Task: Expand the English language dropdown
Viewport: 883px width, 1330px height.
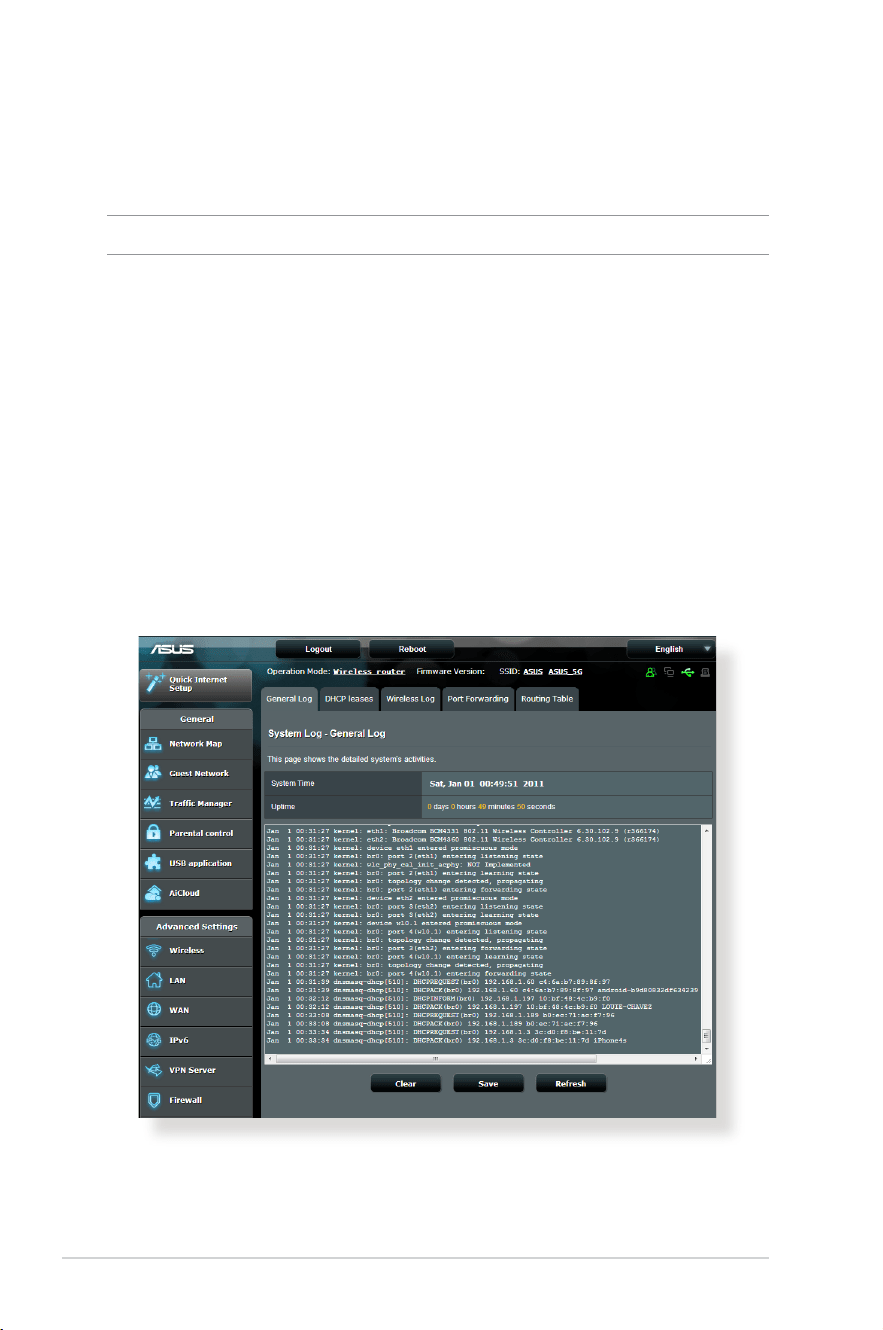Action: 670,649
